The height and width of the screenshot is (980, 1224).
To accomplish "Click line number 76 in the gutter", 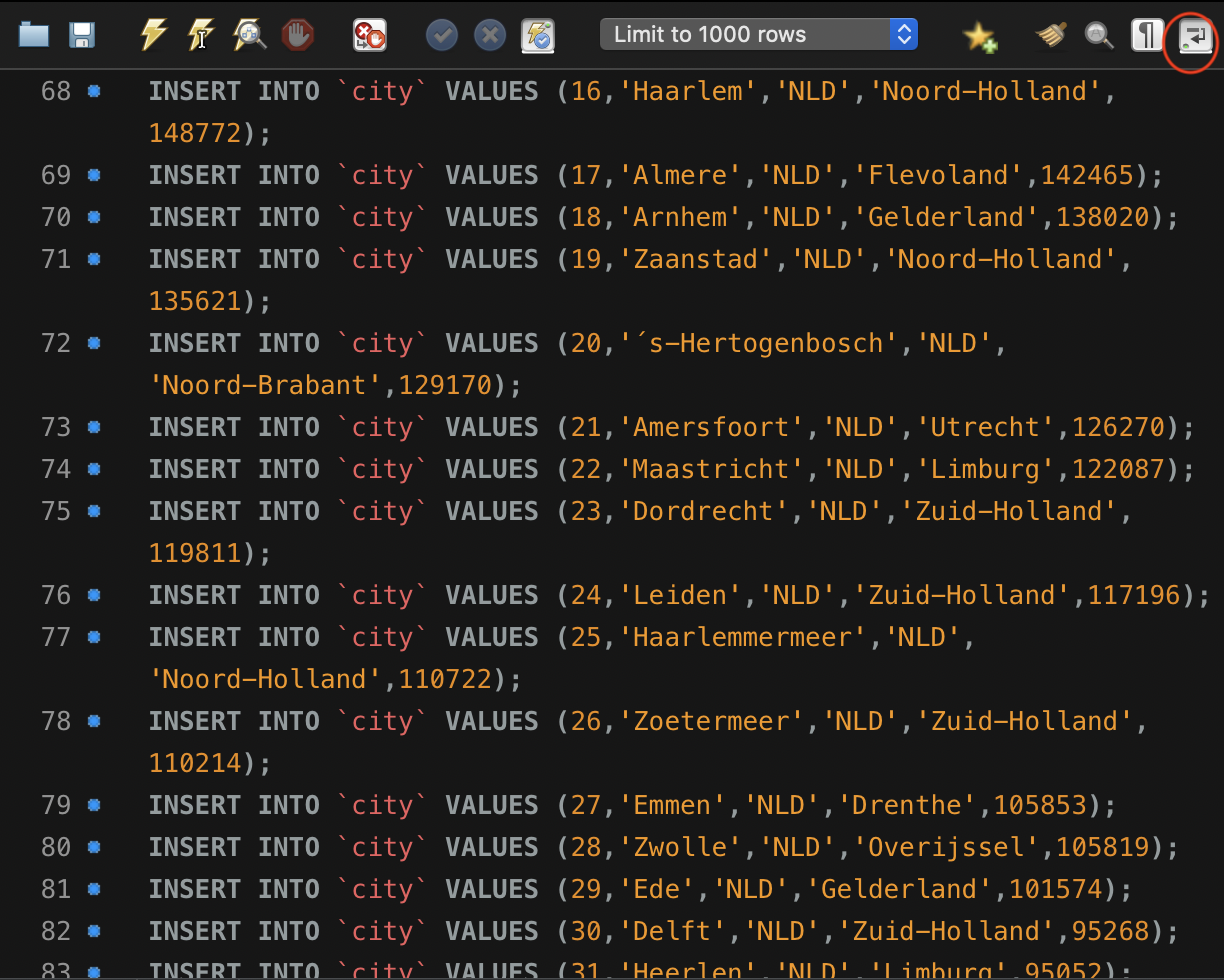I will [x=56, y=595].
